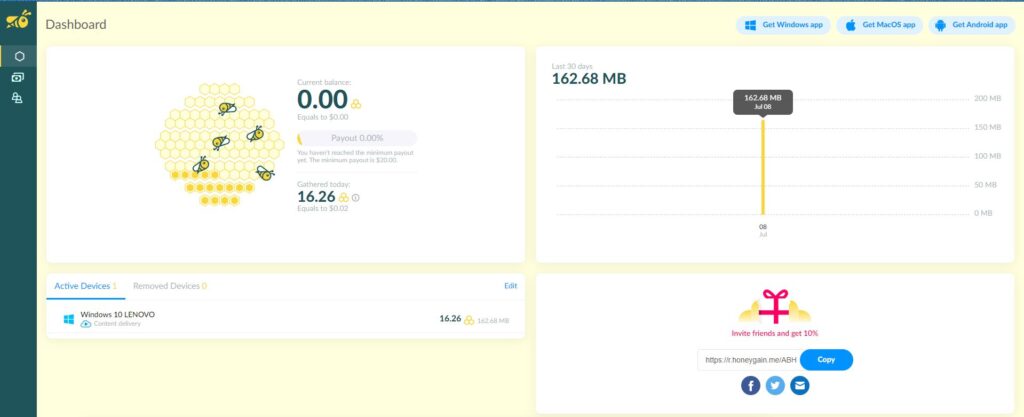Click the Dashboard page title

[76, 25]
